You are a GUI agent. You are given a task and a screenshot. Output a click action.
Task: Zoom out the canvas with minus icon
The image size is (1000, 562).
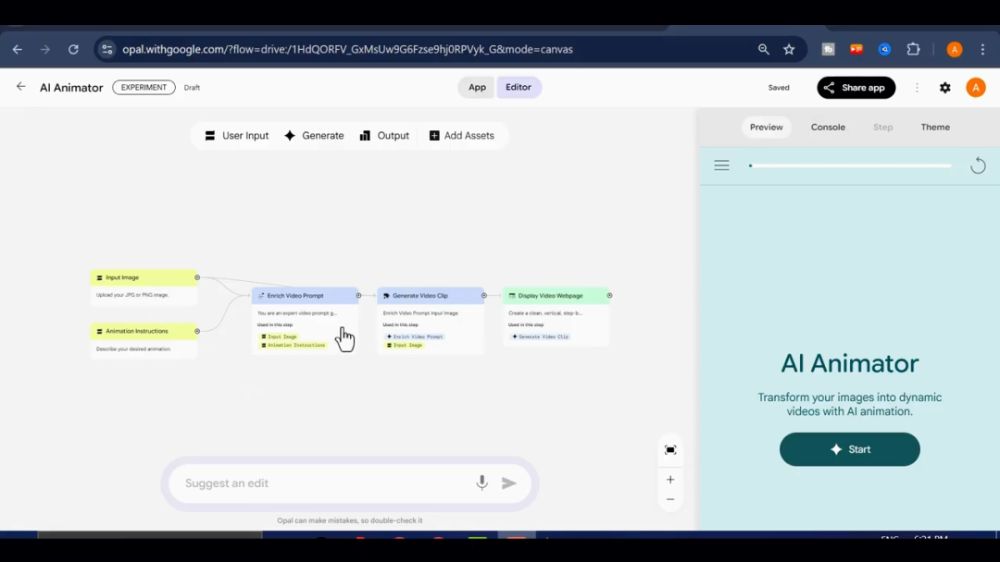[x=670, y=499]
